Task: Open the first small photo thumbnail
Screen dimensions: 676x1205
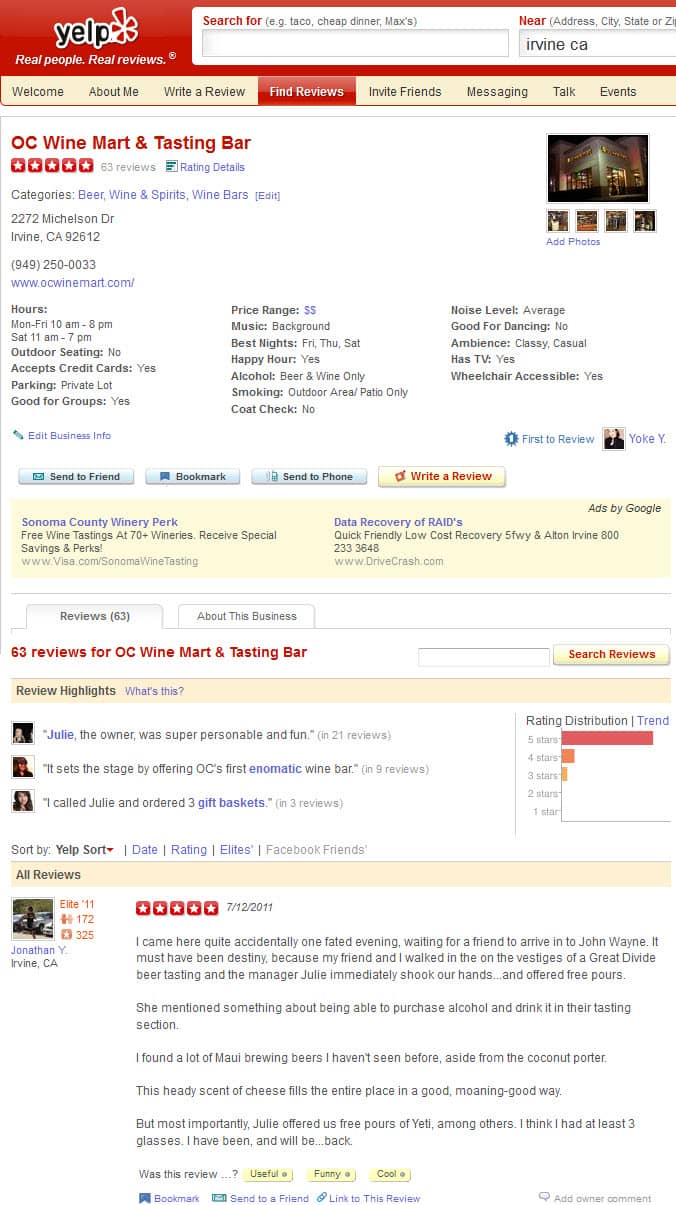Action: click(557, 220)
